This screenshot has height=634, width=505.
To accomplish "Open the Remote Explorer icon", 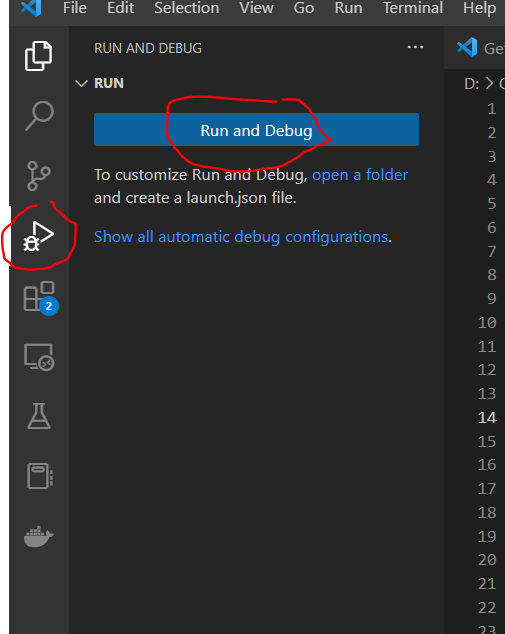I will coord(39,357).
